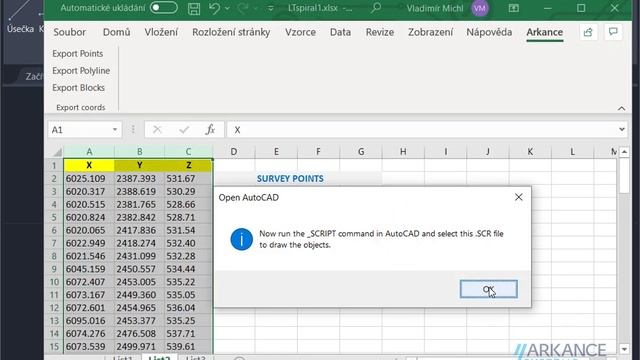Screen dimensions: 640x360
Task: Open the Revize tab
Action: [380, 32]
